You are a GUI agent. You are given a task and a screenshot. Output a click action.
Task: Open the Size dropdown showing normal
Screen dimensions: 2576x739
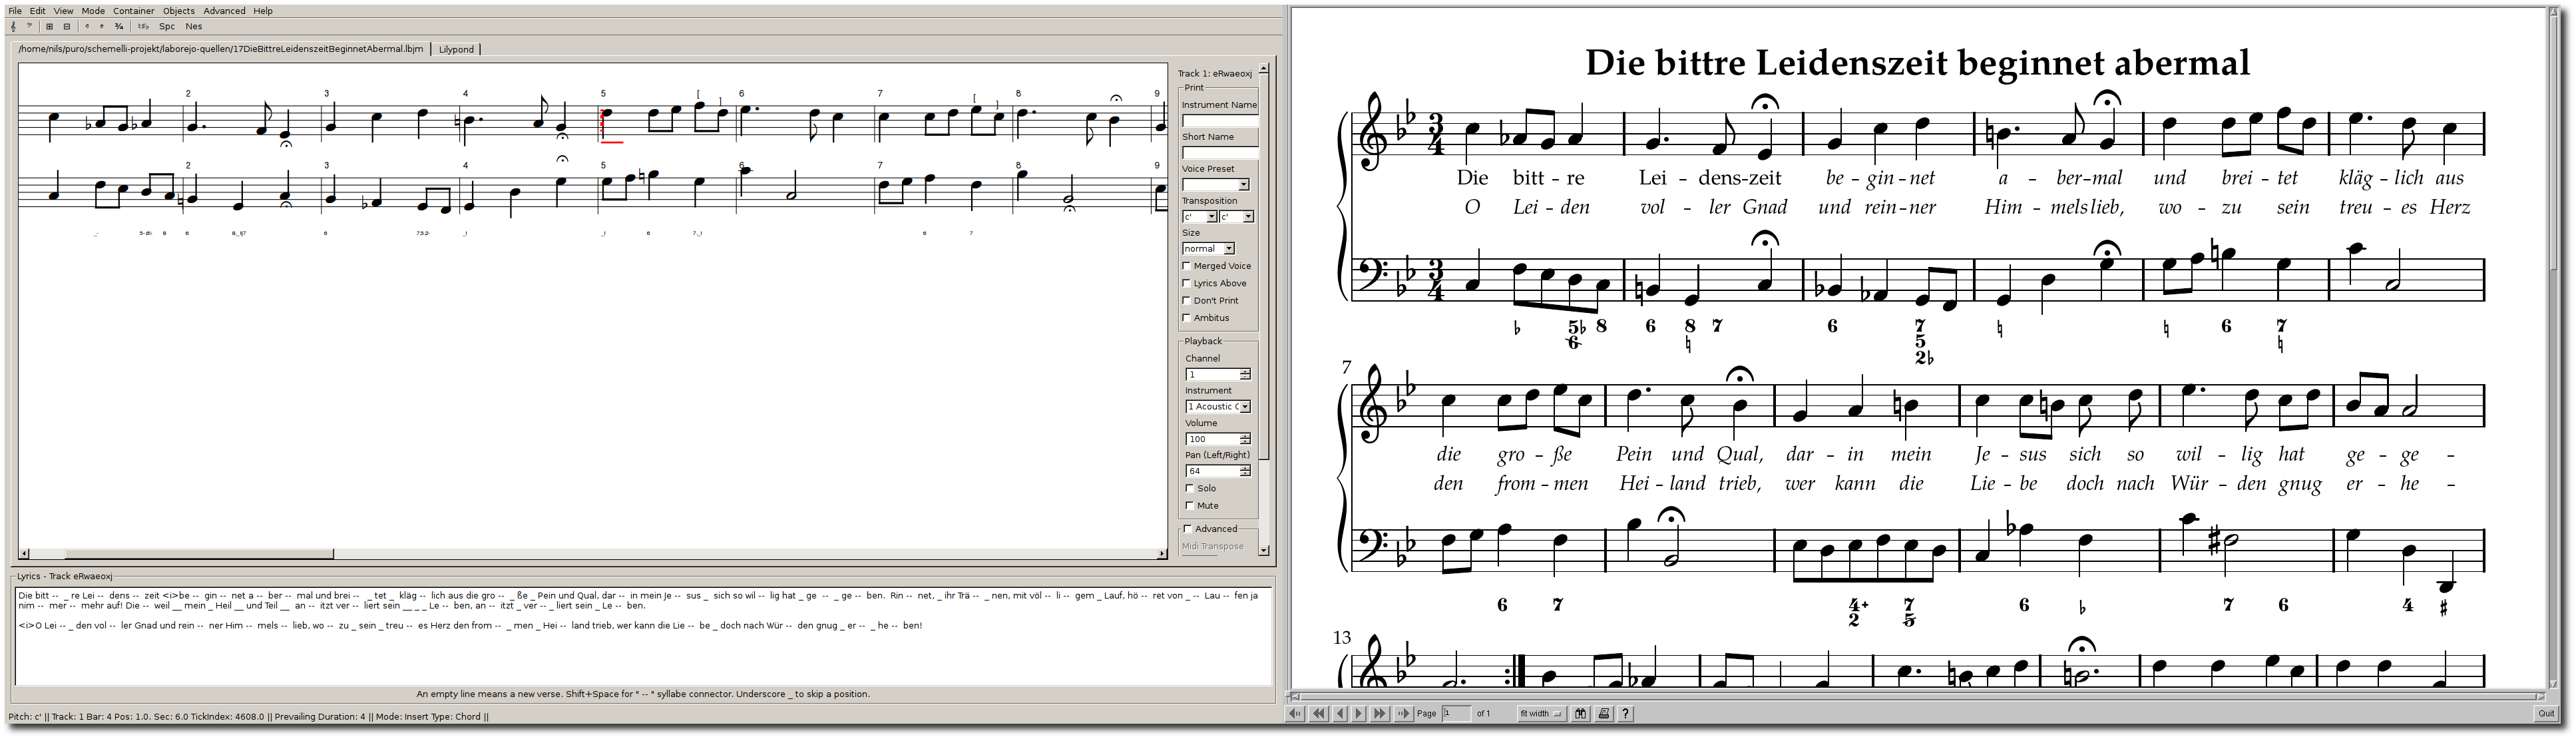coord(1208,249)
